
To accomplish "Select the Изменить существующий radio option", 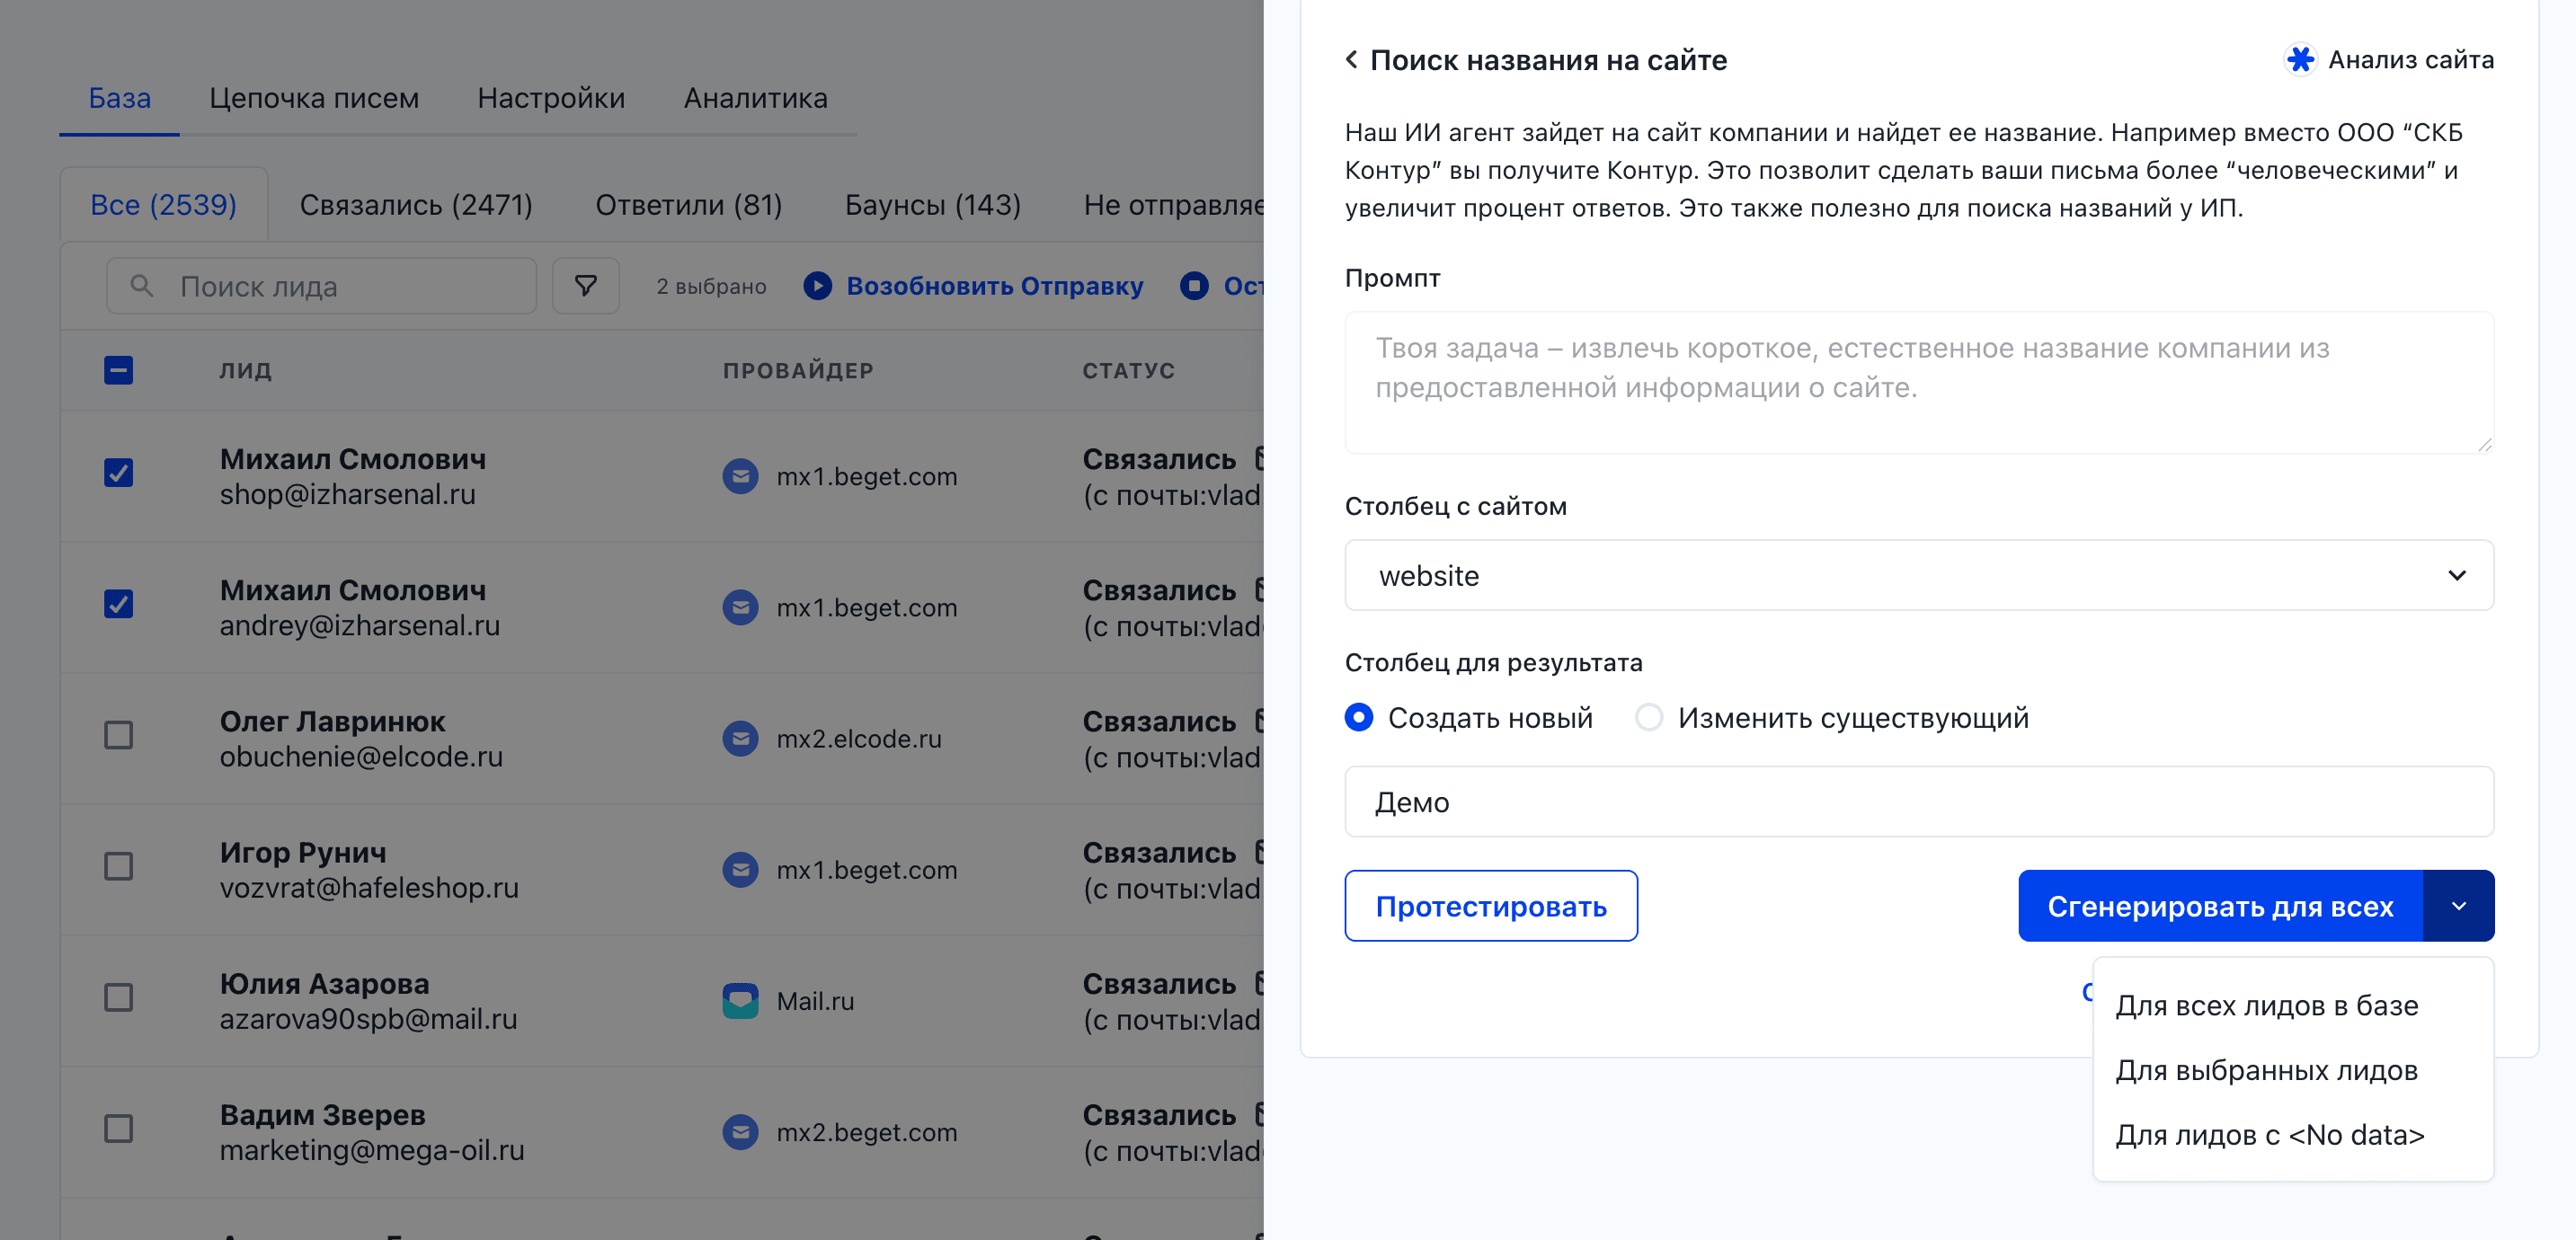I will pos(1649,717).
